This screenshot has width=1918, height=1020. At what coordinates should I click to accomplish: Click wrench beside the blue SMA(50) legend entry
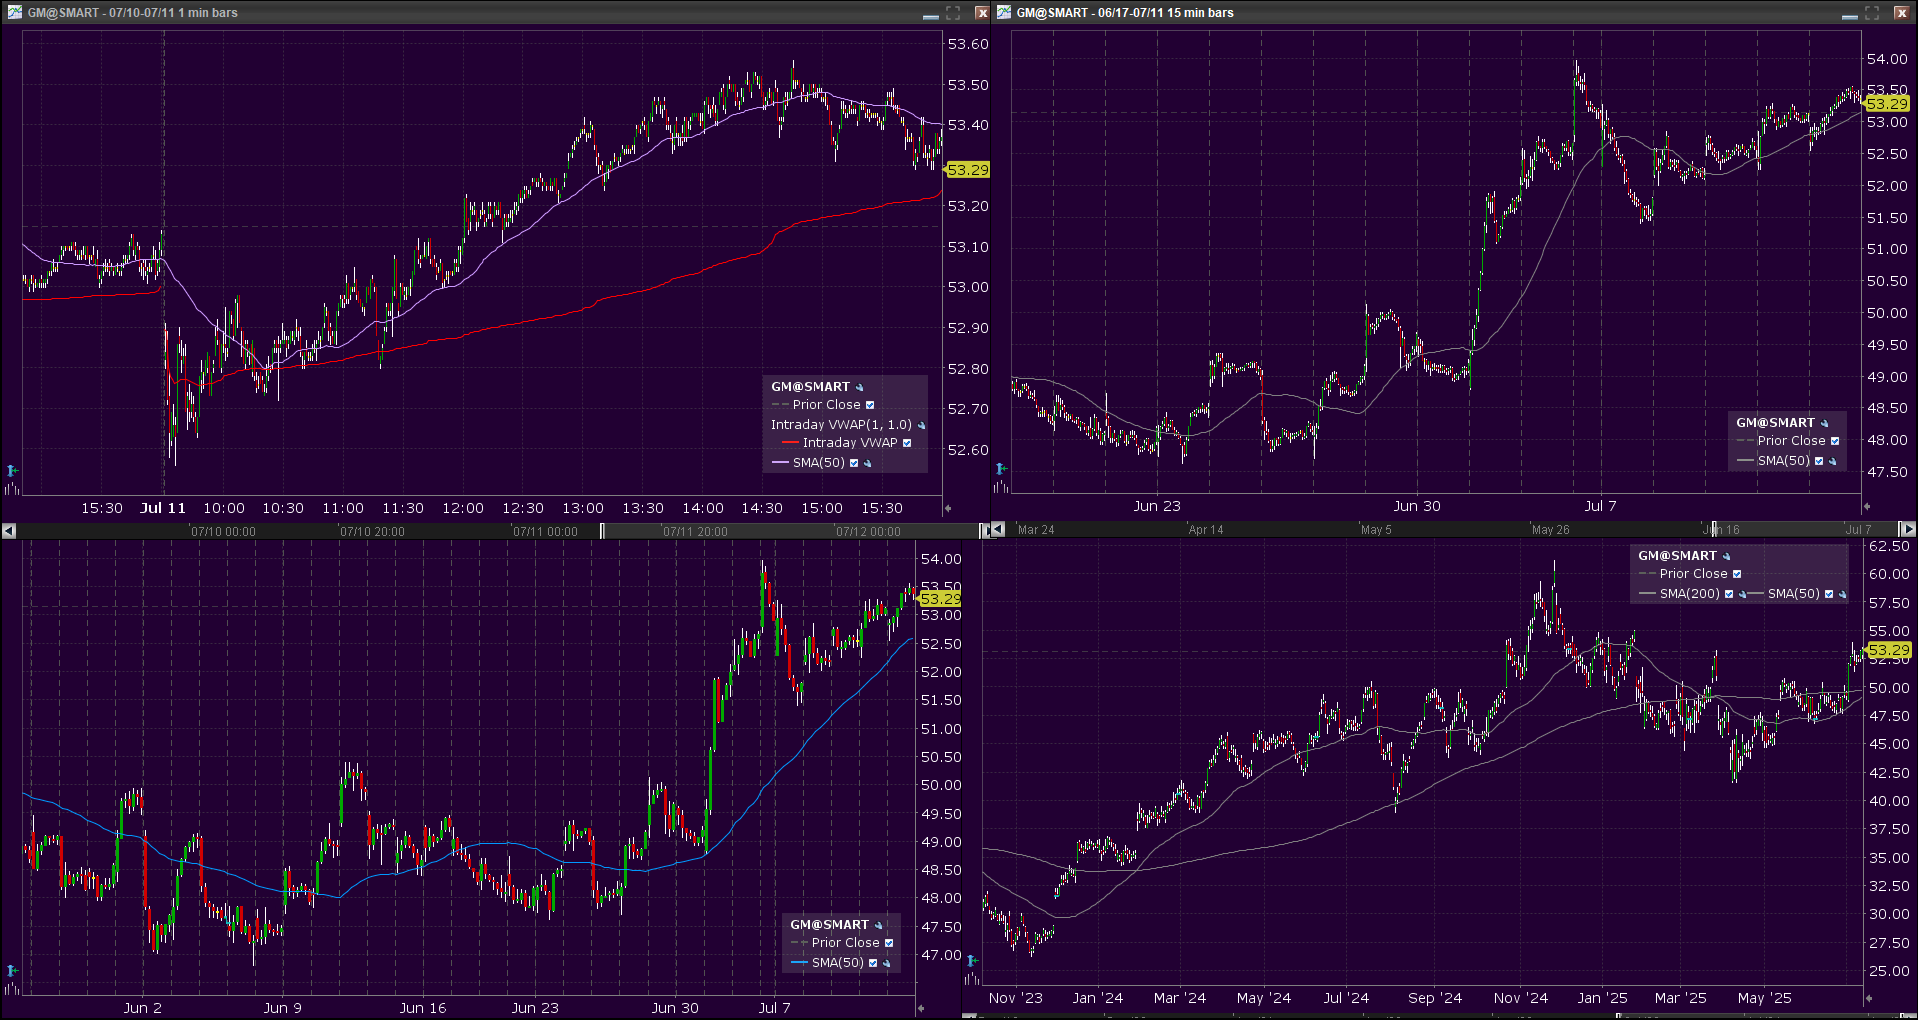(886, 963)
